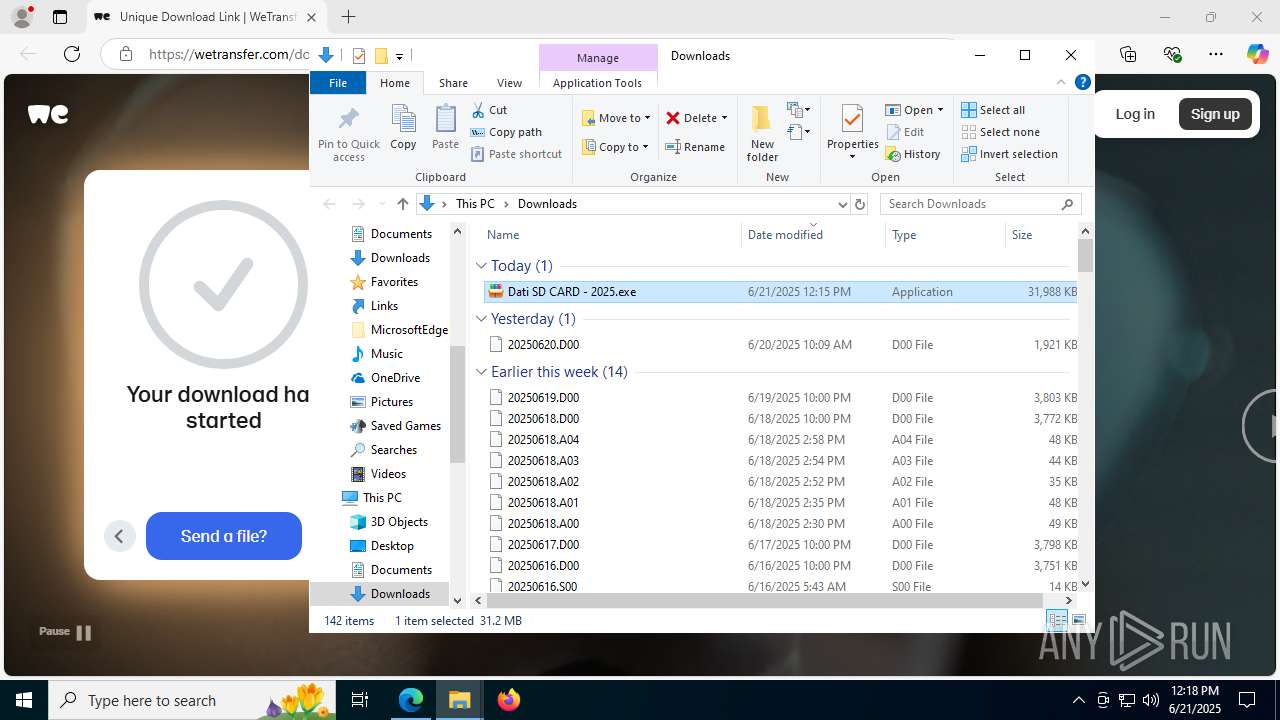Screen dimensions: 1280x720
Task: Open the Move to dropdown
Action: point(616,118)
